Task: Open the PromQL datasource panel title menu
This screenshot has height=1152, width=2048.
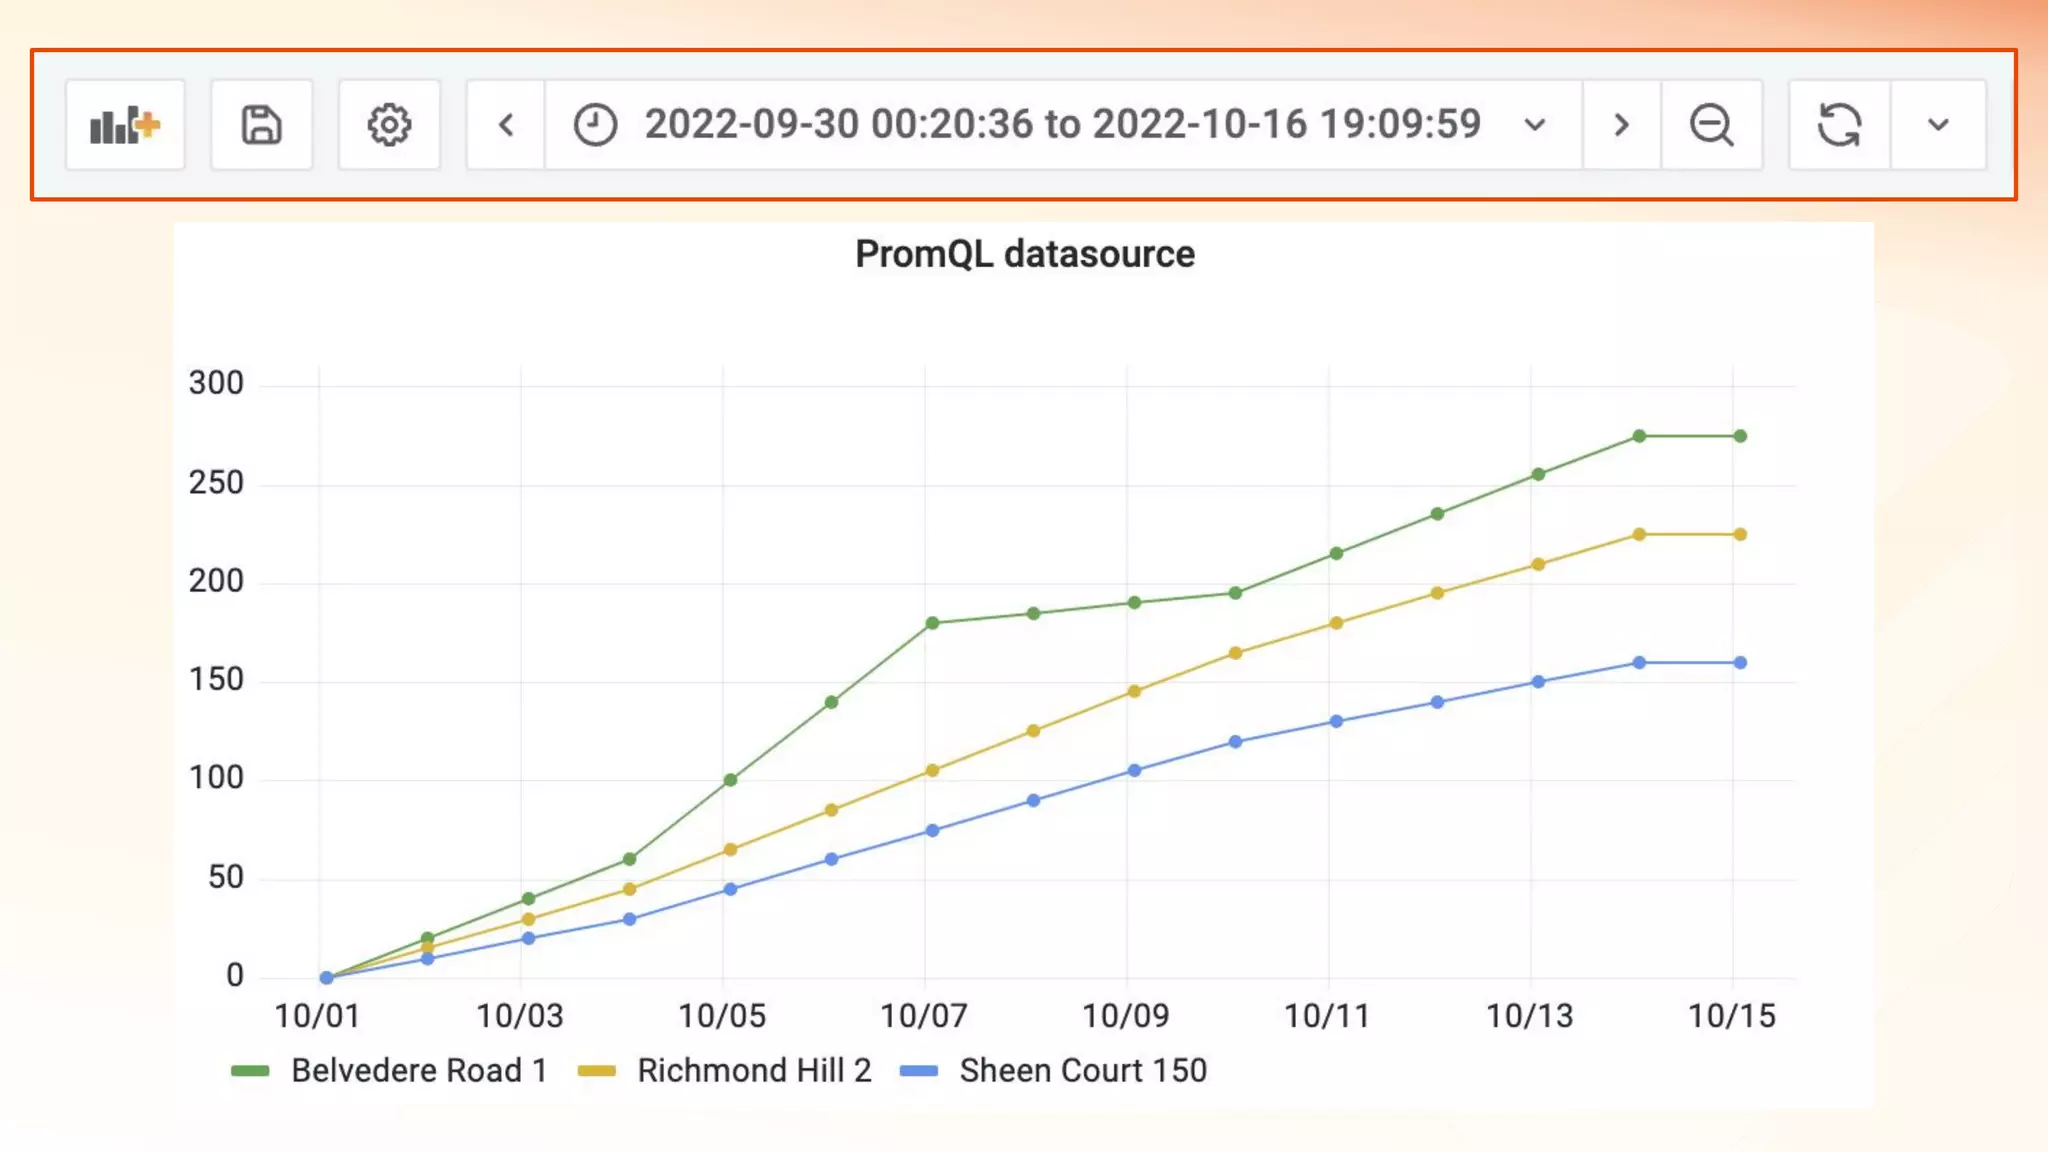Action: (1024, 254)
